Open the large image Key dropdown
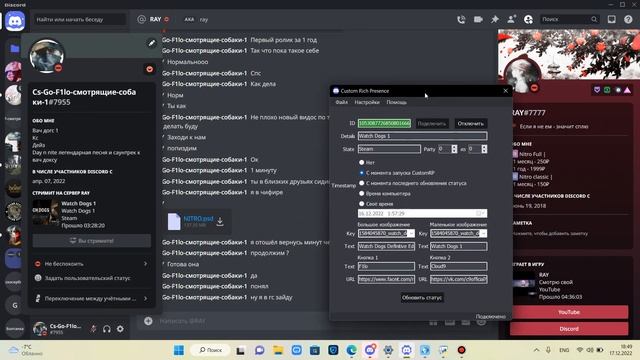 [x=411, y=233]
